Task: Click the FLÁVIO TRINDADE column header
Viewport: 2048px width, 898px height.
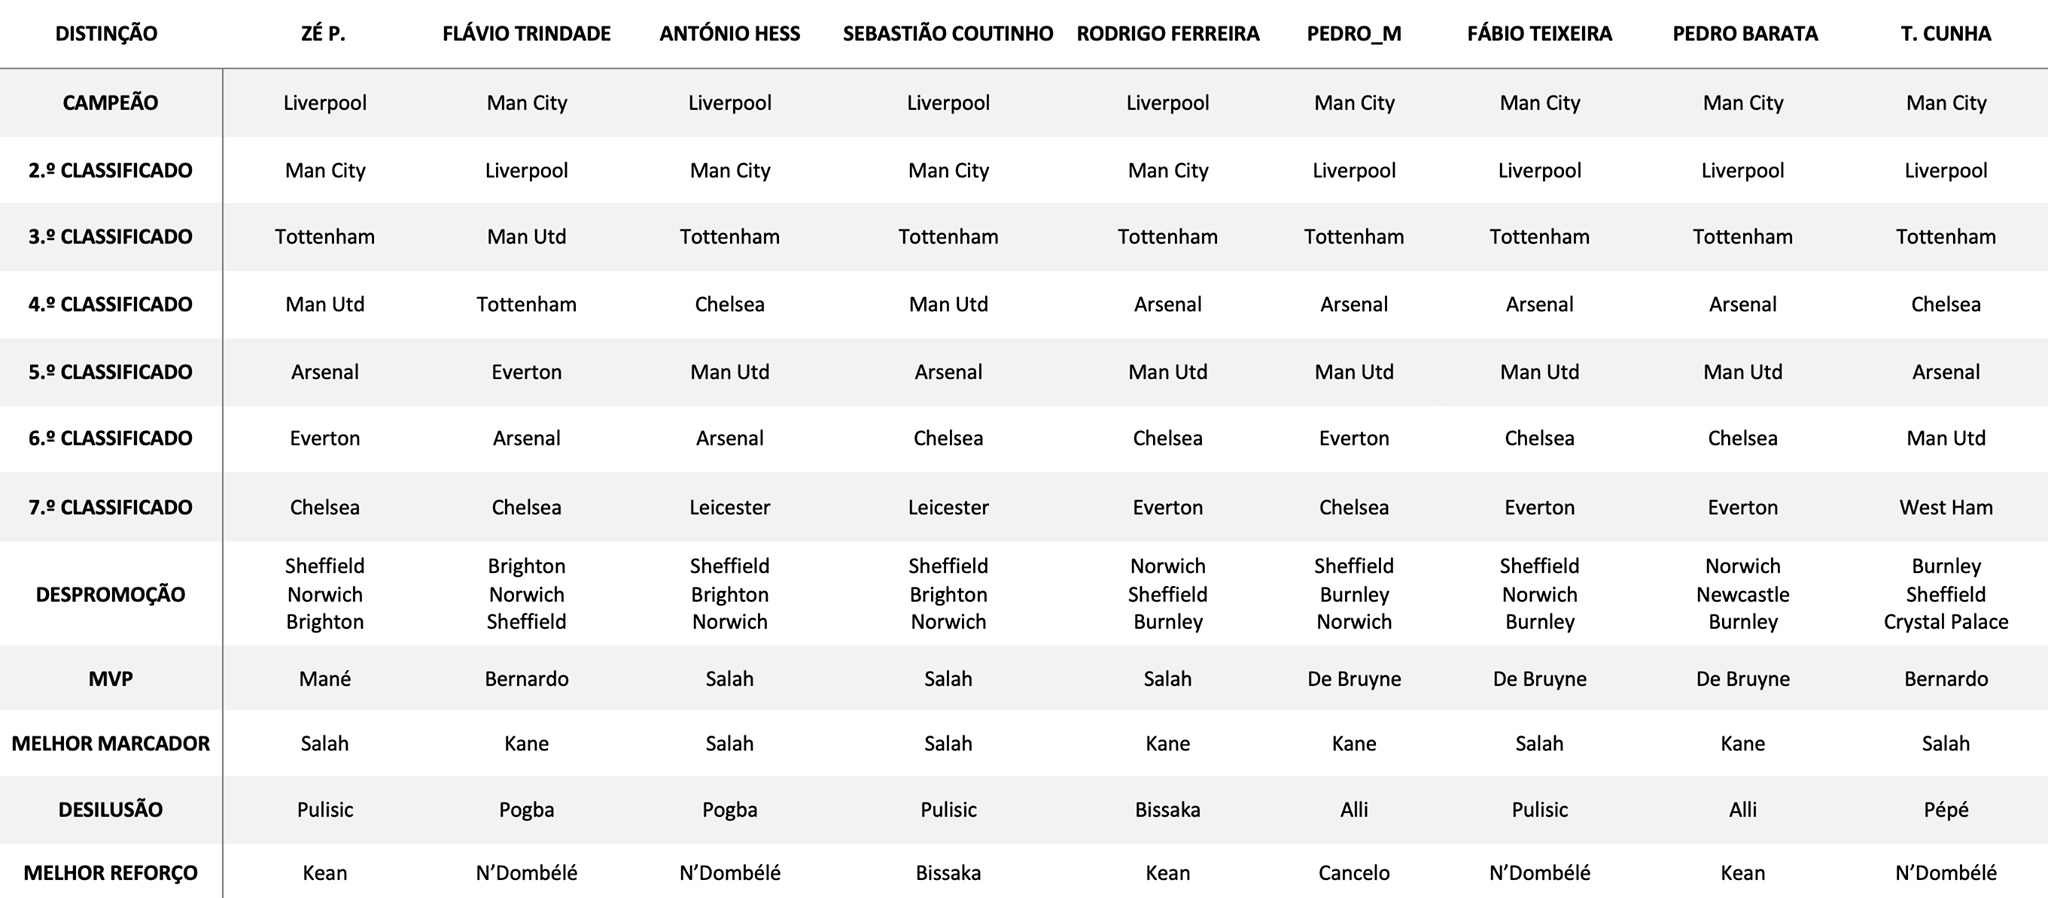Action: 526,34
